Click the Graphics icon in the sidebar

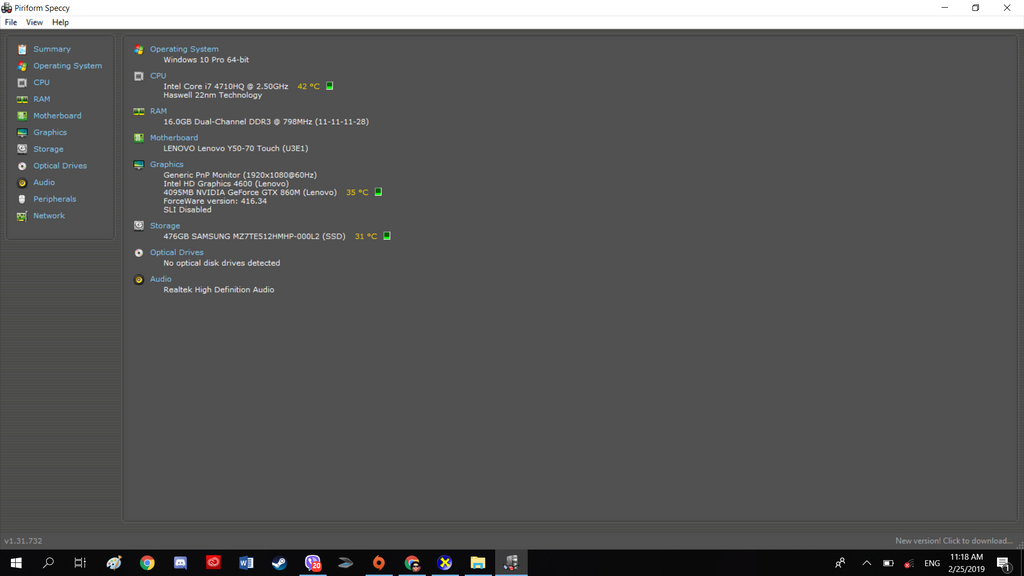[x=22, y=133]
